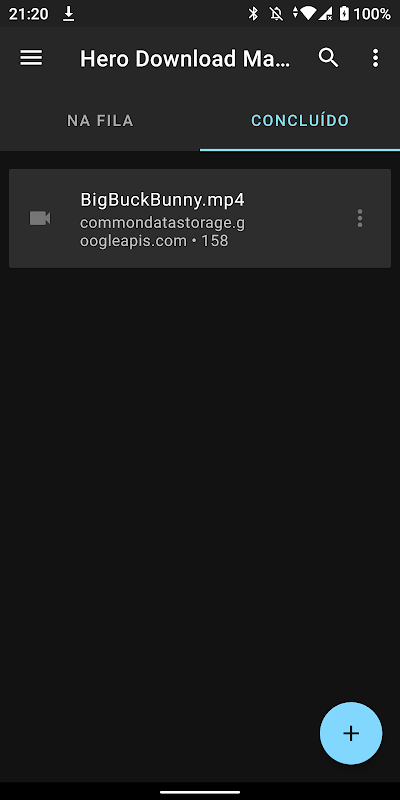Screen dimensions: 400x800
Task: Open the hamburger navigation menu
Action: (31, 58)
